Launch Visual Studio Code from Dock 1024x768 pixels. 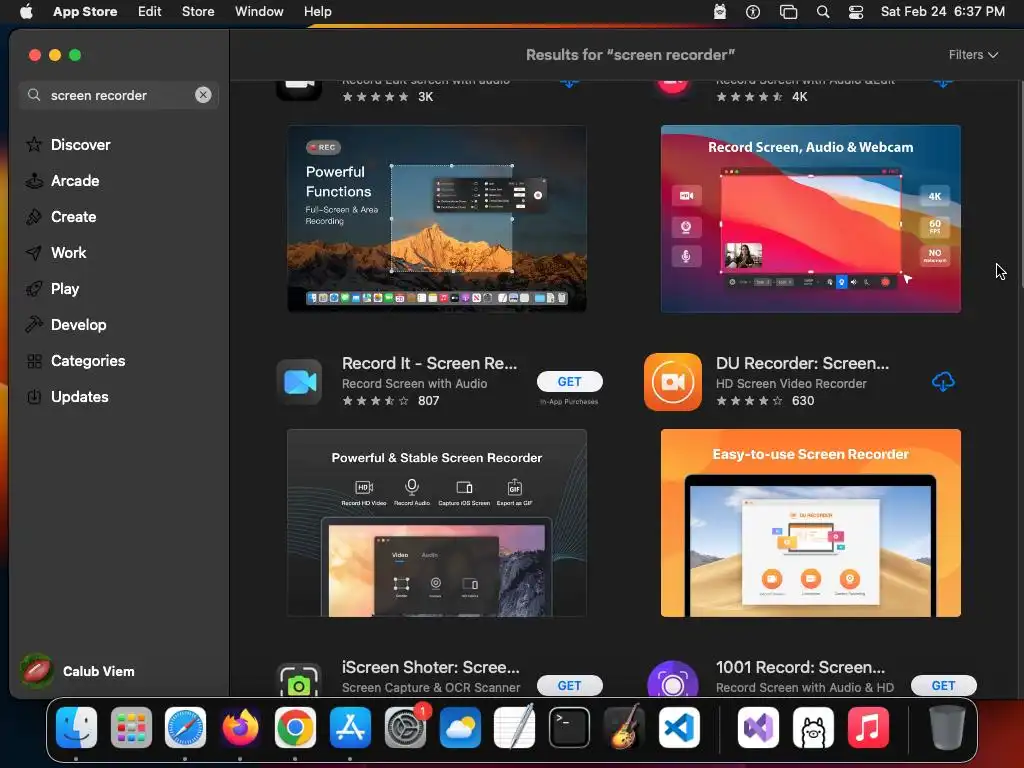pos(679,727)
